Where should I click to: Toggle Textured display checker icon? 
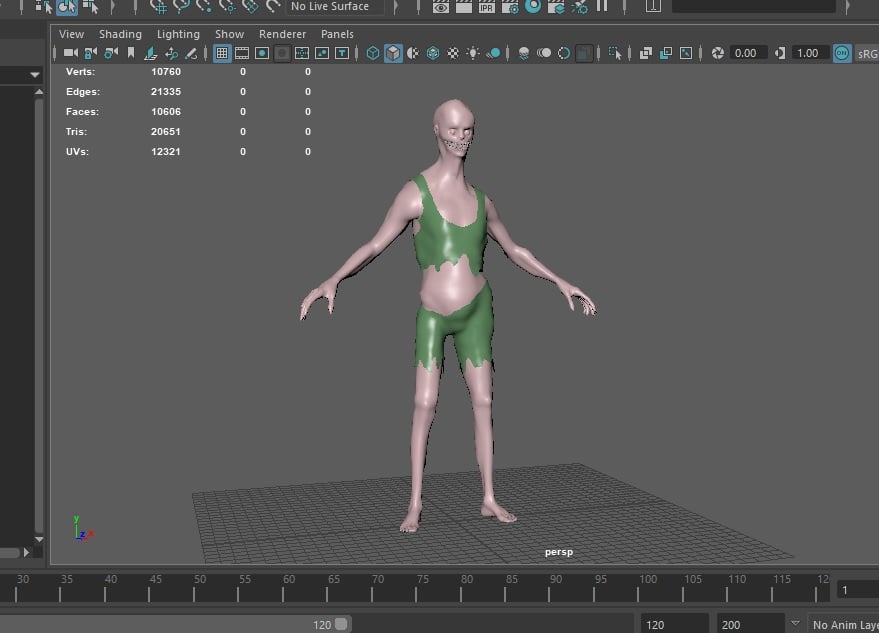click(x=453, y=53)
